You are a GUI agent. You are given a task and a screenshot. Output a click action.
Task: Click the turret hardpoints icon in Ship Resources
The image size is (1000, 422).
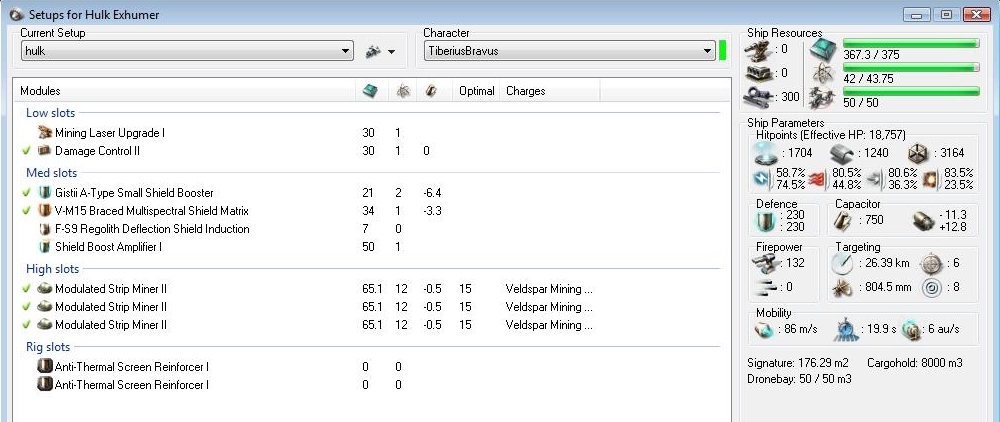pos(758,49)
